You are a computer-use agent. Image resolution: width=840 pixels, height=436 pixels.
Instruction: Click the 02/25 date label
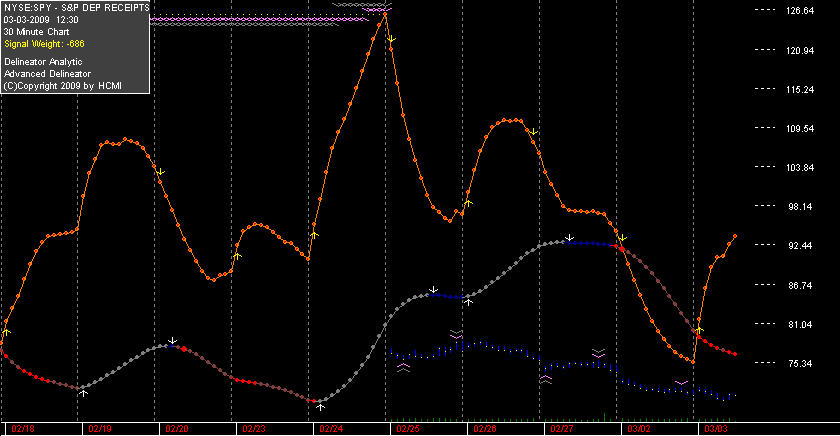coord(408,429)
